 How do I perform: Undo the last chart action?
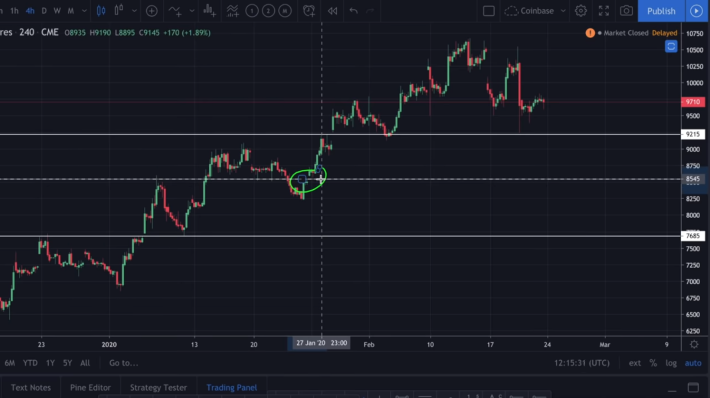354,11
